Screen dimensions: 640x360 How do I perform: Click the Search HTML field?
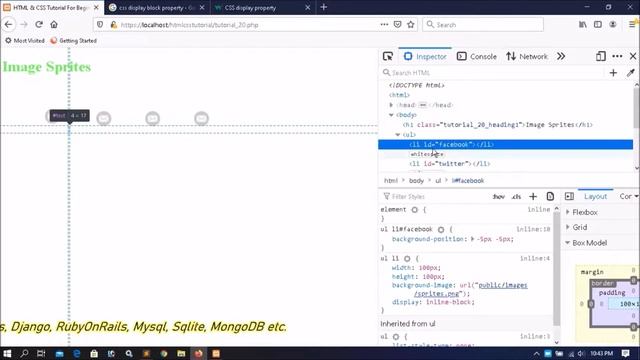(x=492, y=73)
